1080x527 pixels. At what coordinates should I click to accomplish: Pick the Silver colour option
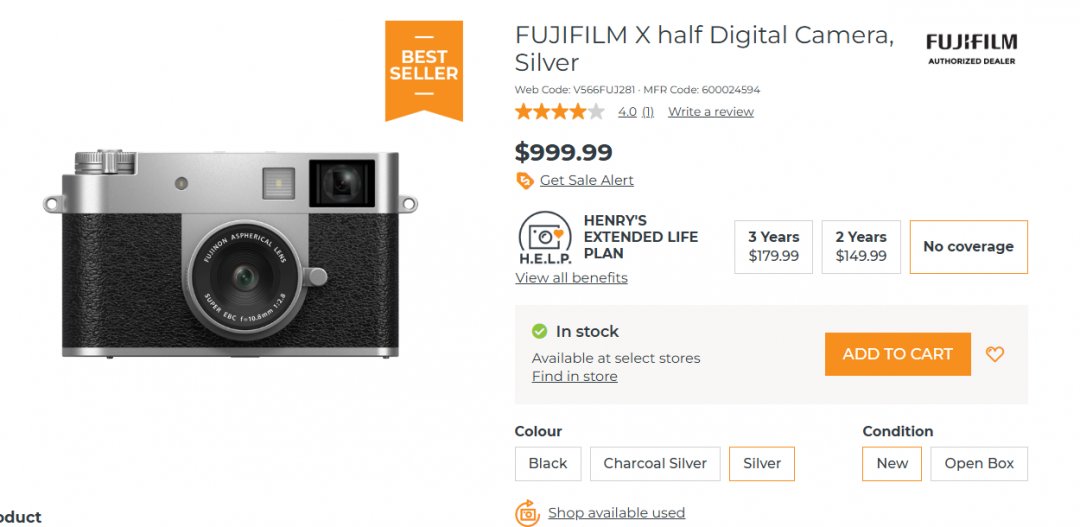tap(762, 463)
